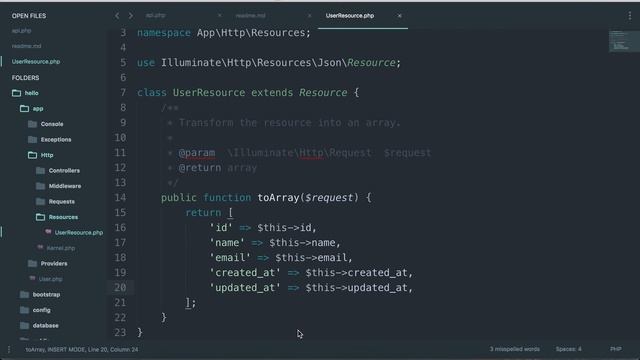Click the '$request' parameter on line 14
Screen dimensions: 640x360
pyautogui.click(x=329, y=198)
